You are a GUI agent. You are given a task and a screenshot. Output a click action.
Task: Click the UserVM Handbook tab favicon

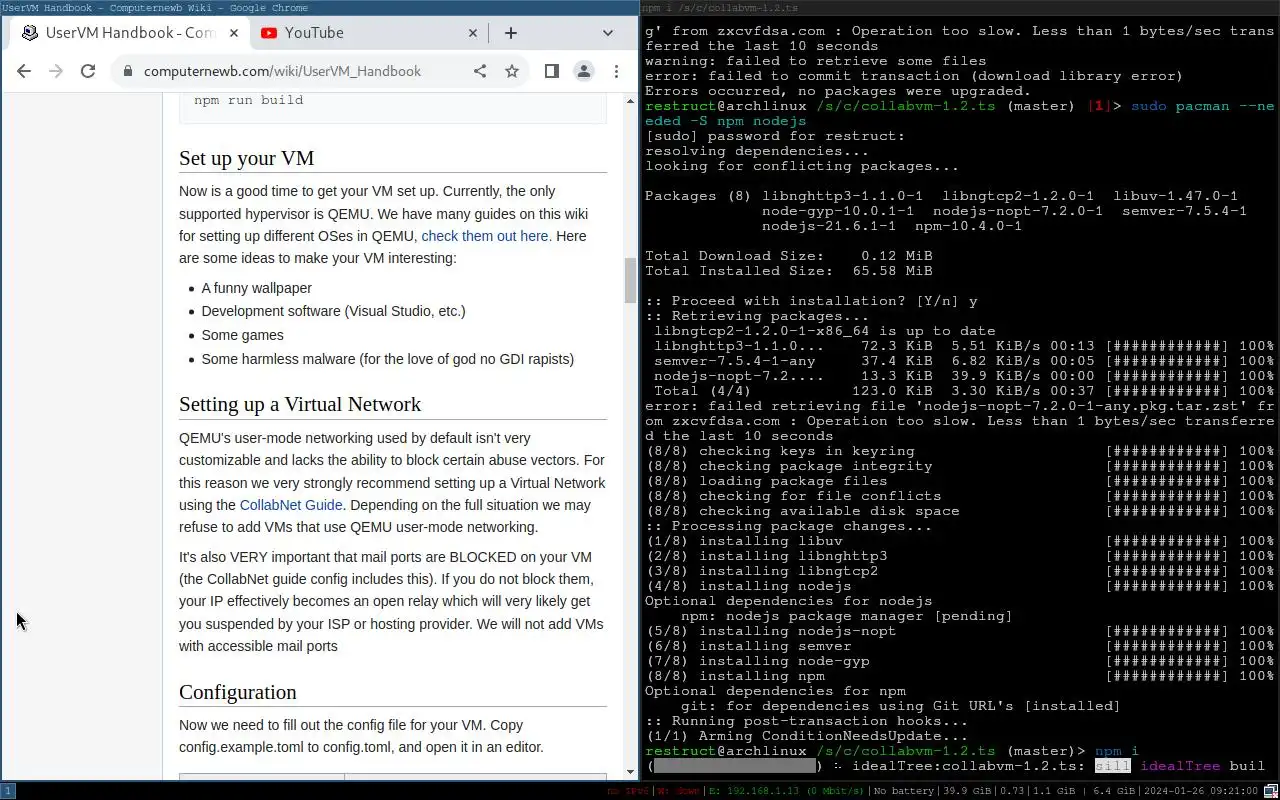30,33
